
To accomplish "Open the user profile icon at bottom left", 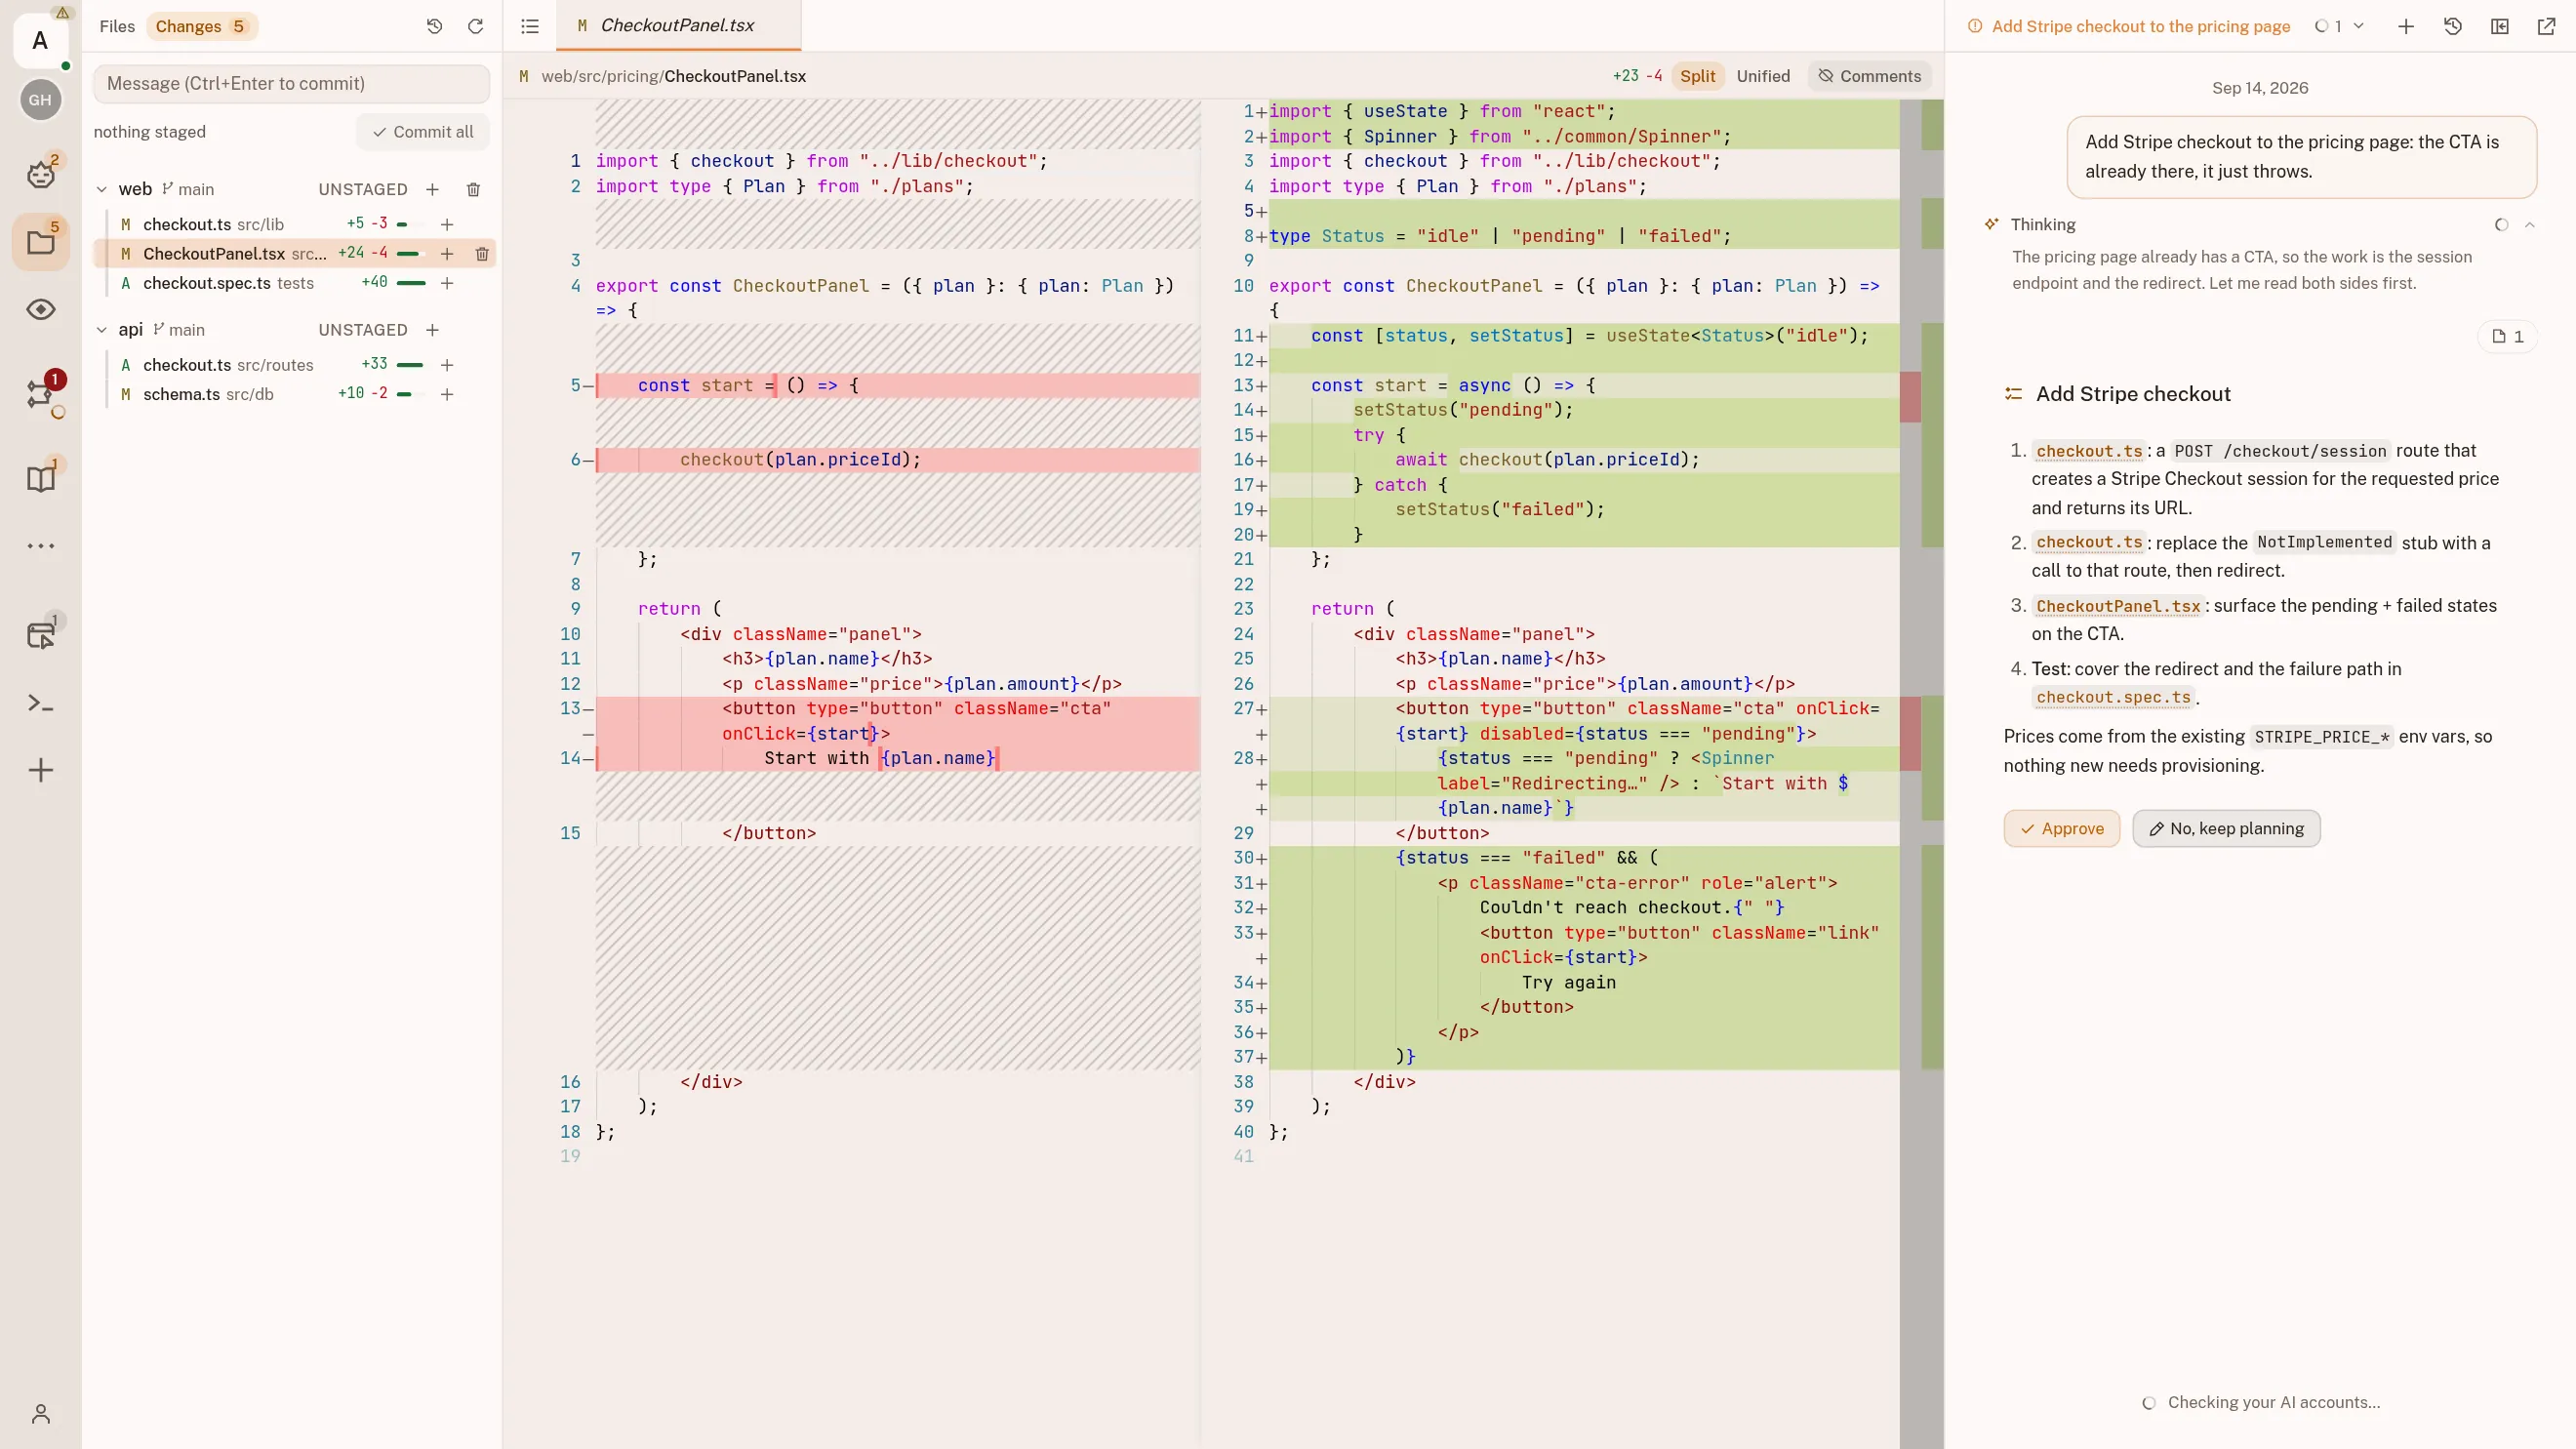I will click(x=40, y=1414).
